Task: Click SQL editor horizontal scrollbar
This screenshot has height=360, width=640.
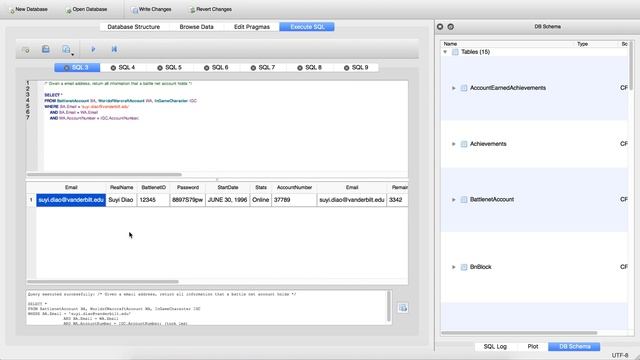Action: (x=104, y=175)
